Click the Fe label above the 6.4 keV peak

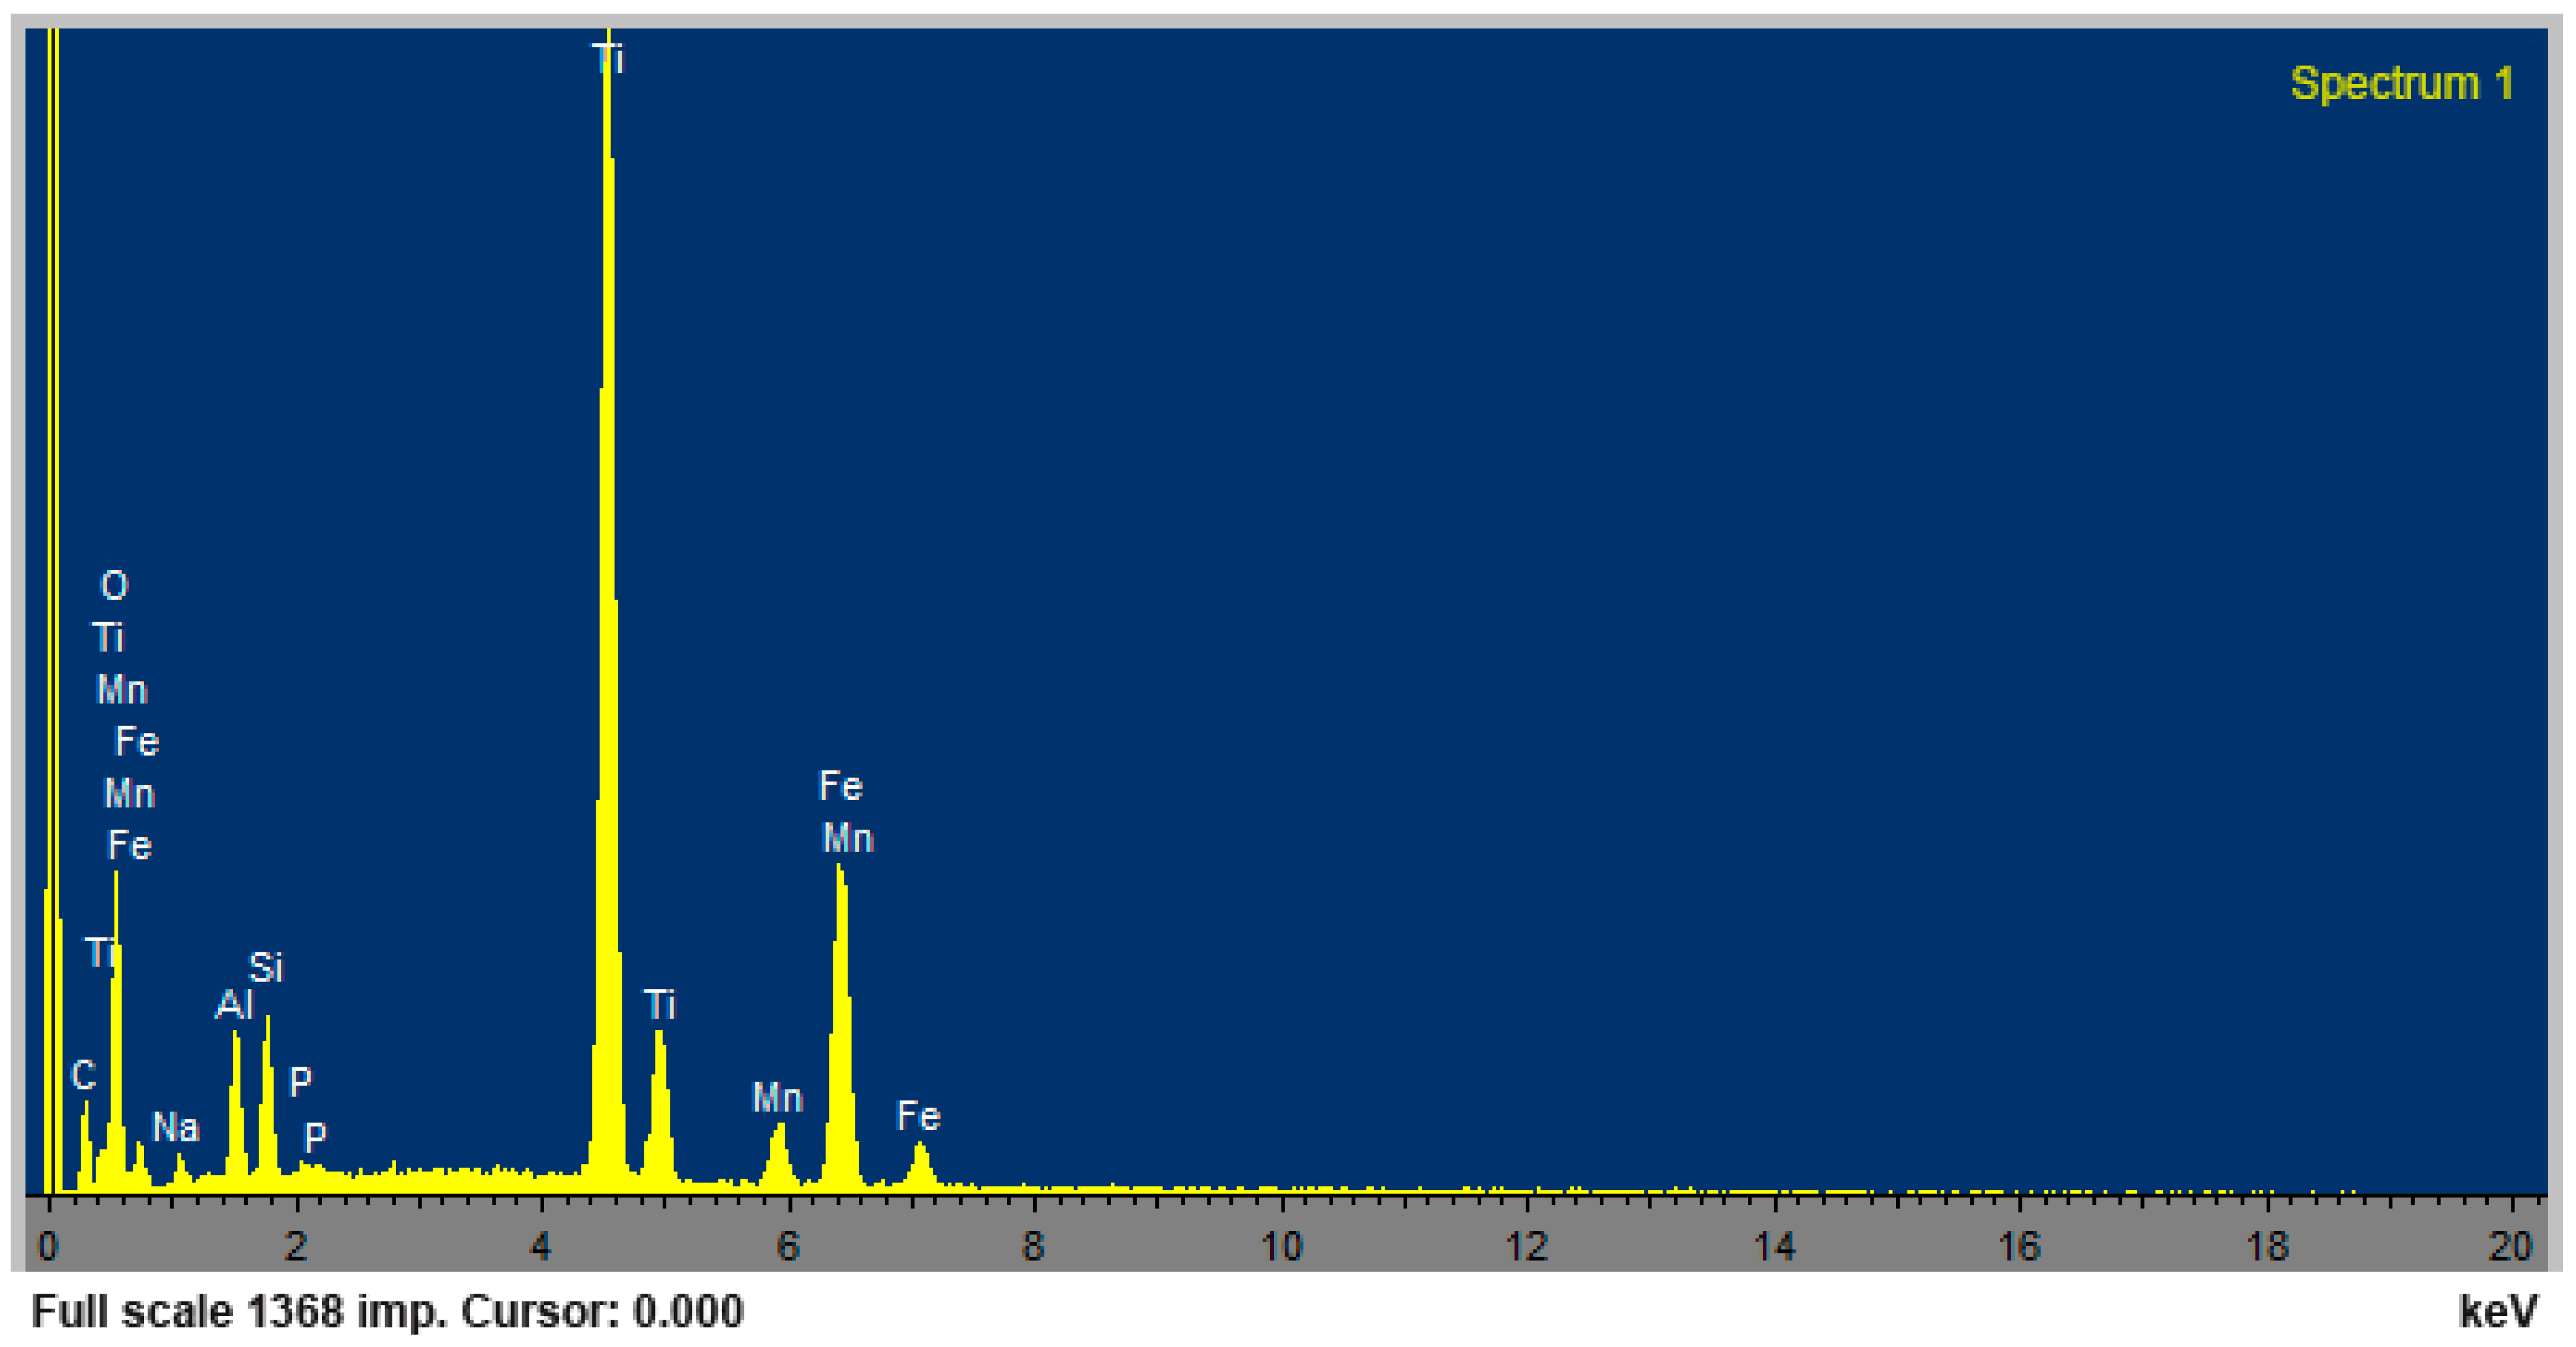point(840,786)
